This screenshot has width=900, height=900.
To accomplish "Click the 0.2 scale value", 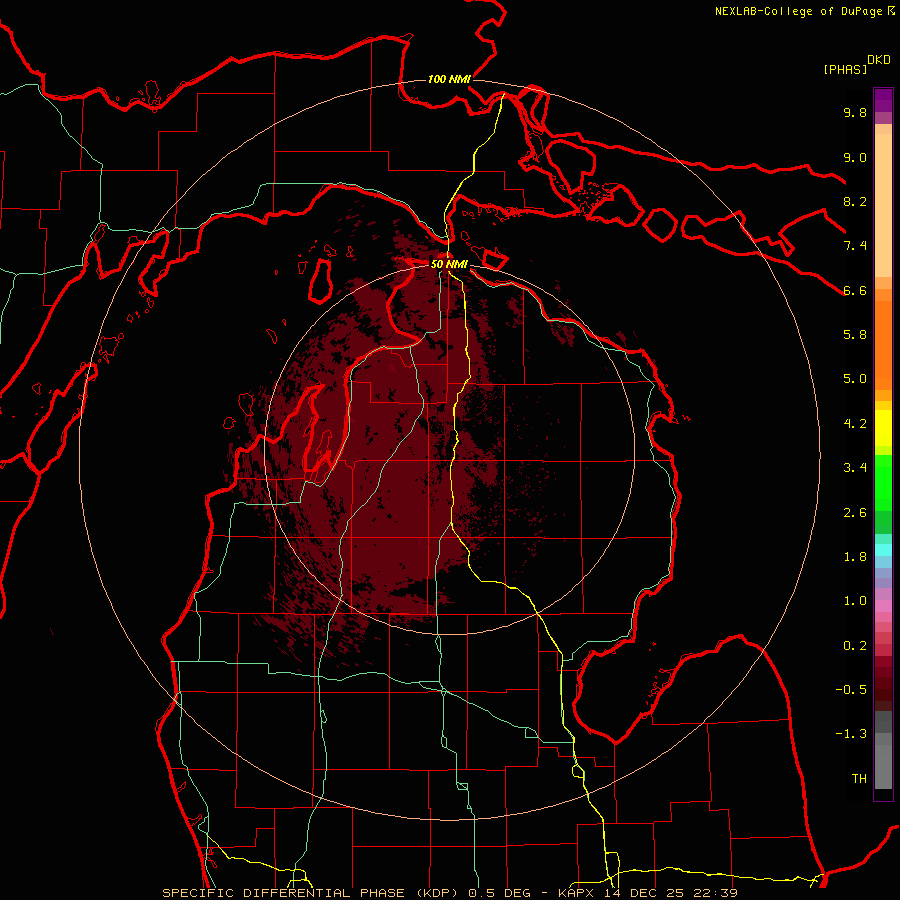I will [x=855, y=646].
